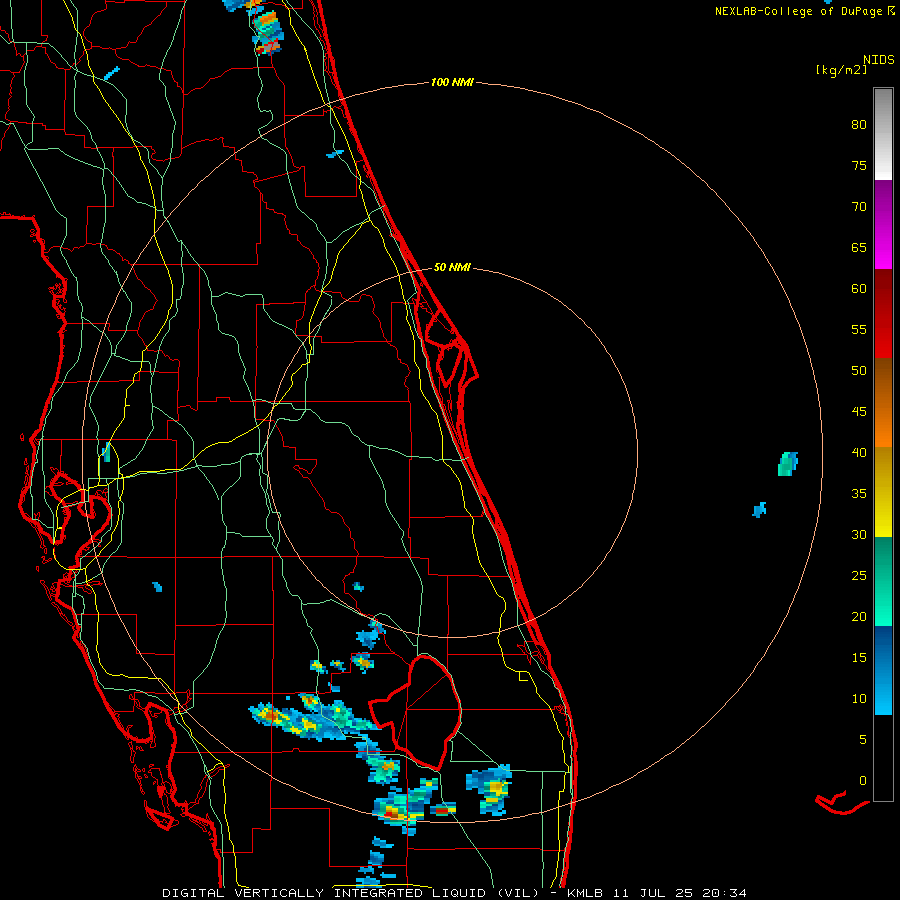Pick the orange-brown segment of the VIL color bar
This screenshot has height=900, width=900.
click(883, 403)
